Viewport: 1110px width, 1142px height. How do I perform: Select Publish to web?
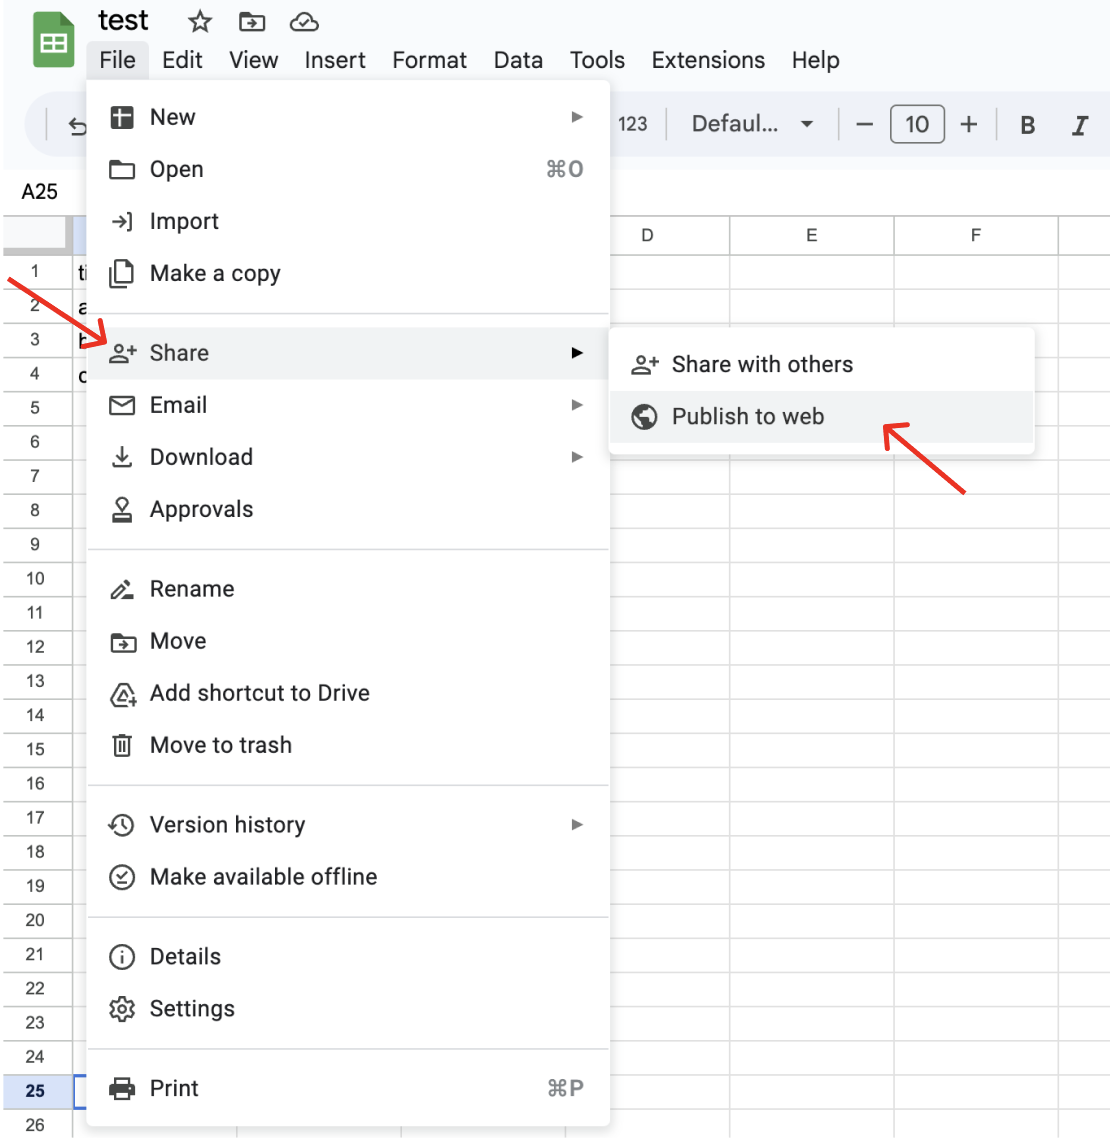tap(748, 417)
